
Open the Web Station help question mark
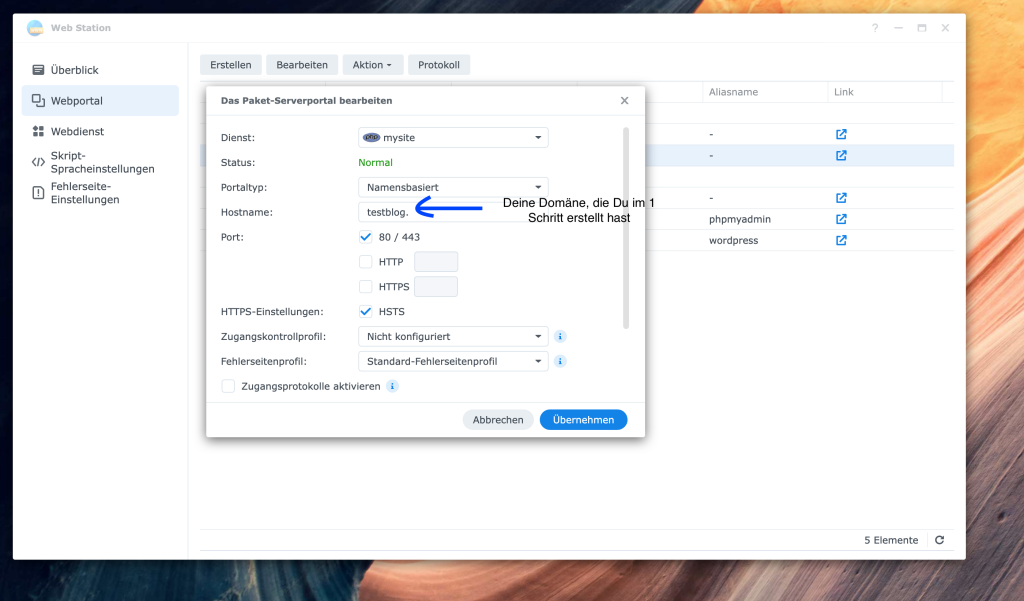click(x=874, y=28)
